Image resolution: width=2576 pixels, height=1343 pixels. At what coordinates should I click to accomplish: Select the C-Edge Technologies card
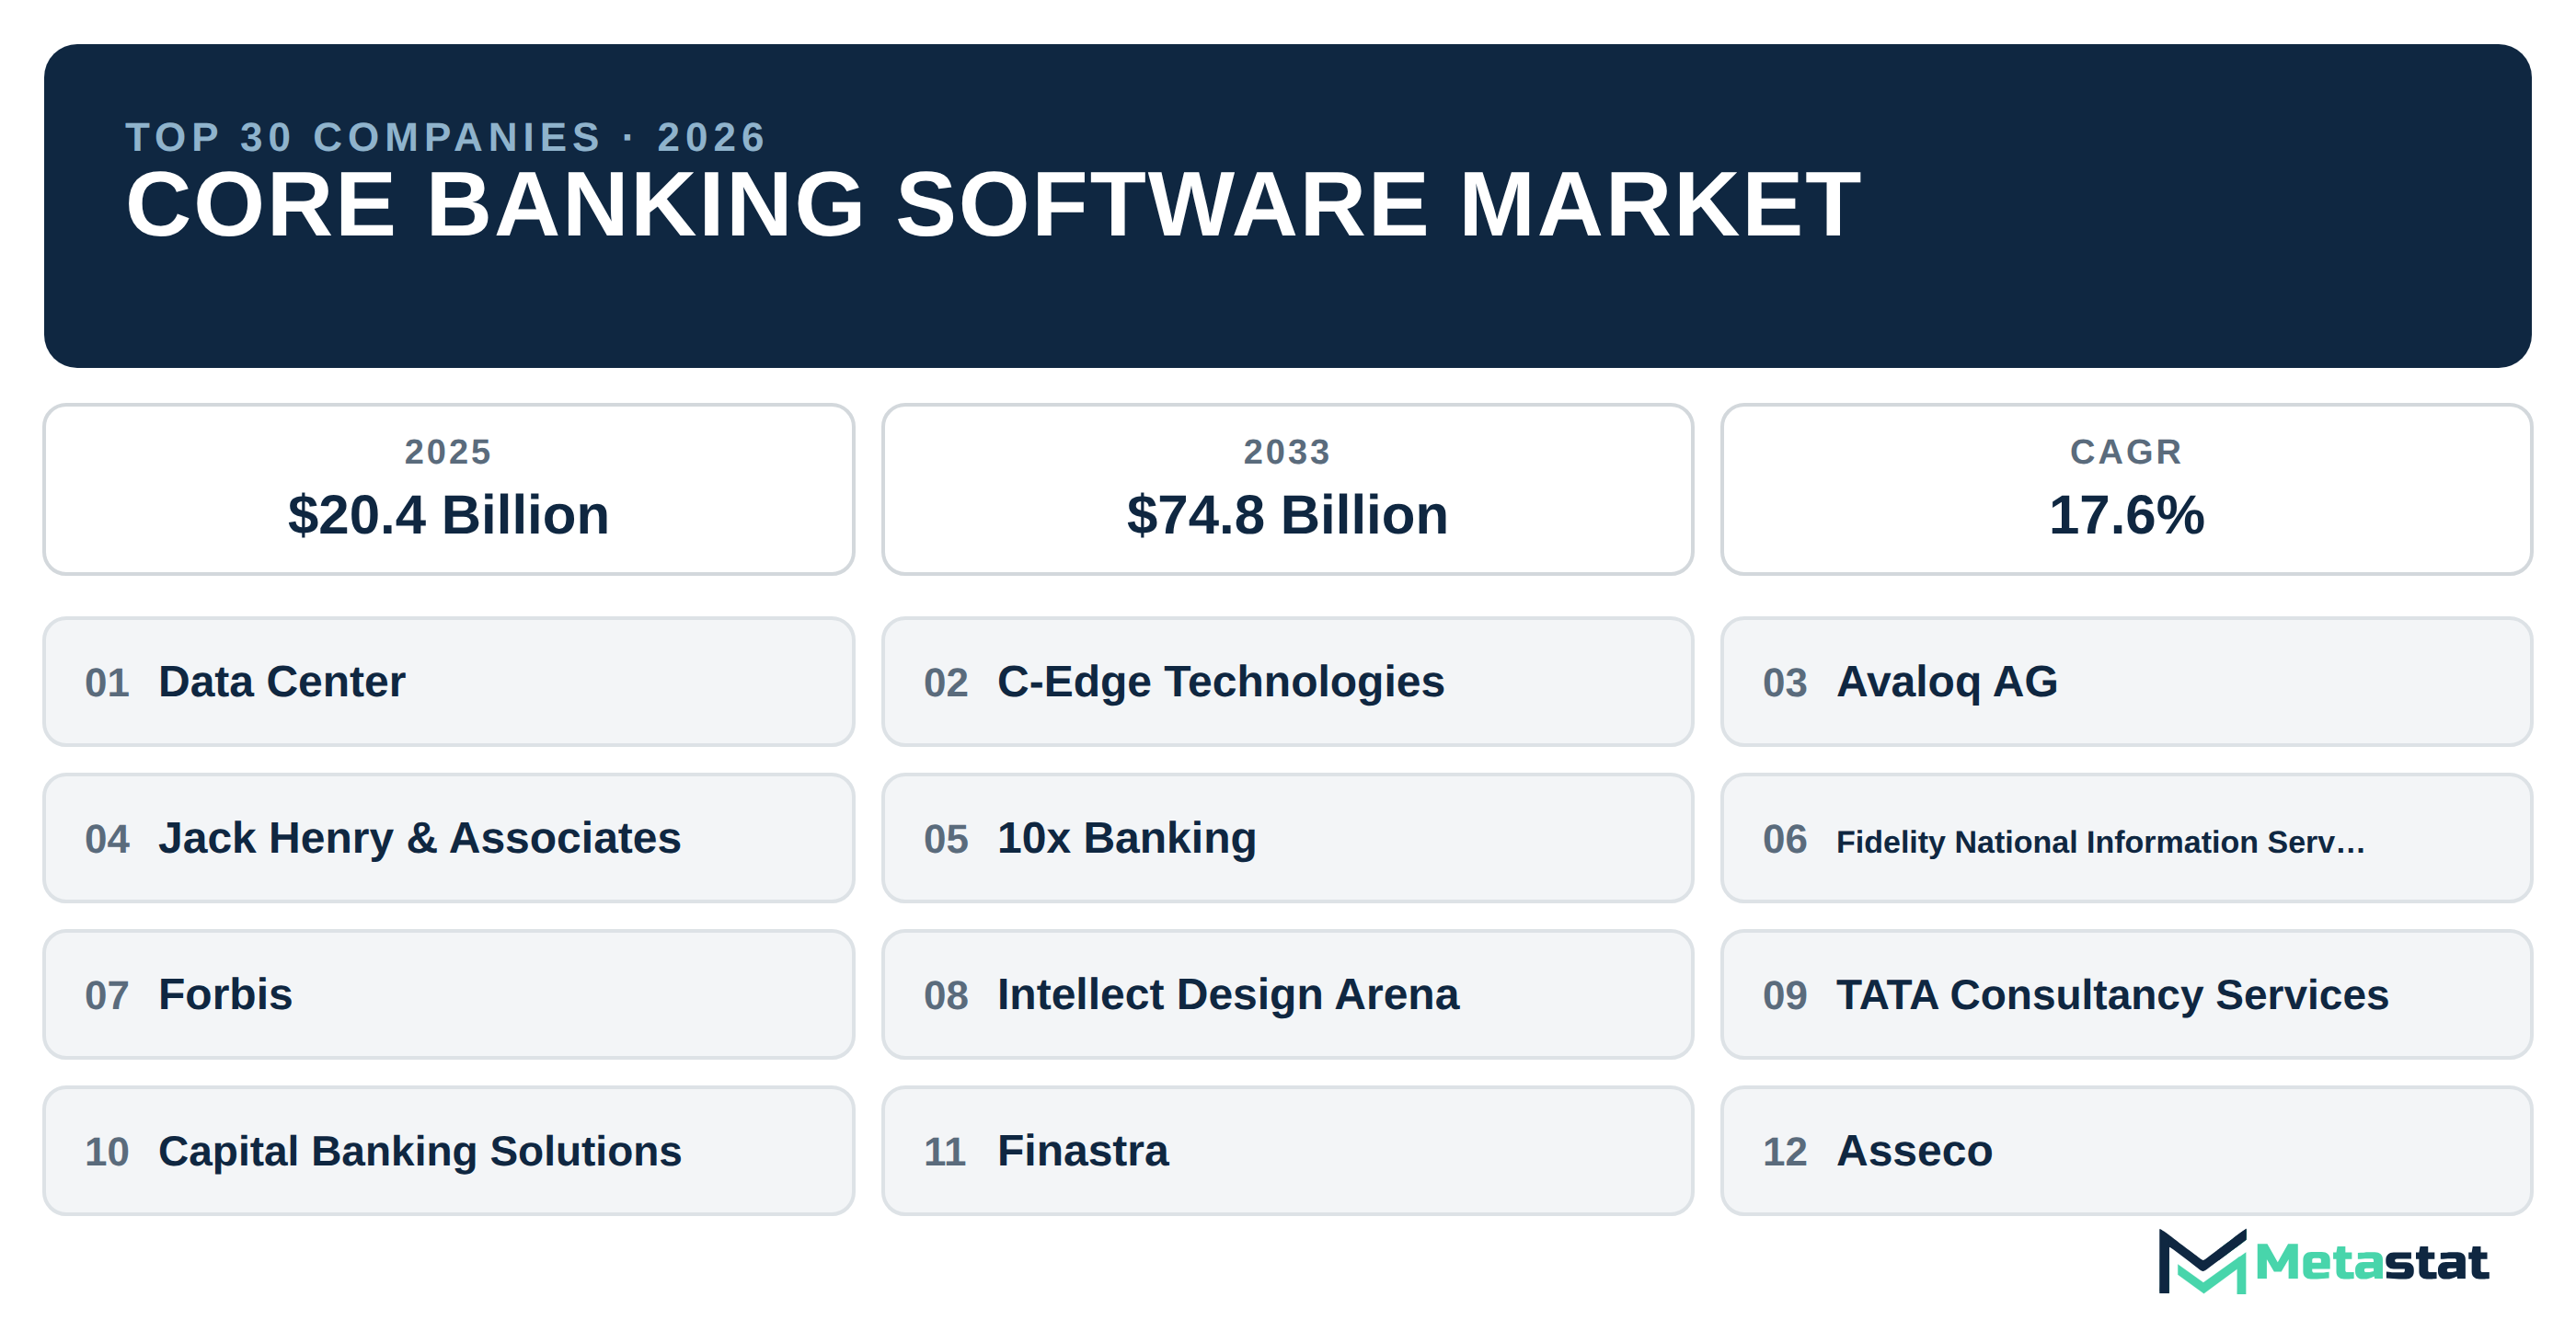point(1287,682)
